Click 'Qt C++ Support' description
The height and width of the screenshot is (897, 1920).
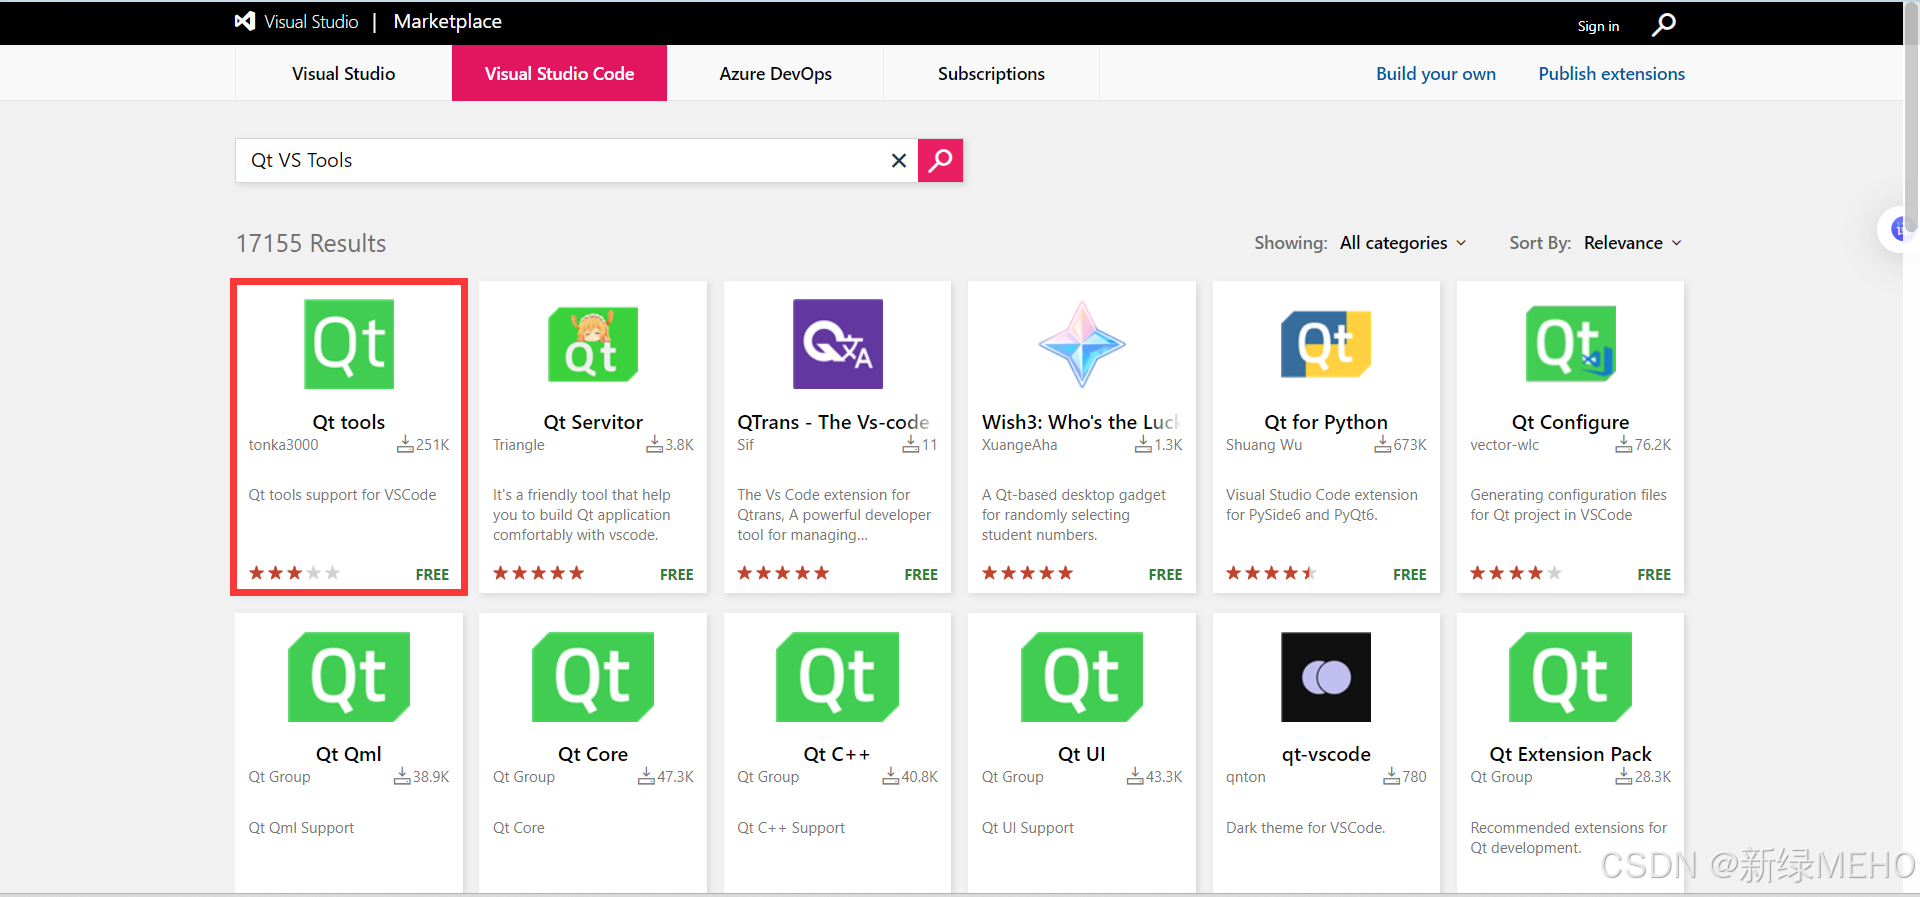[791, 828]
